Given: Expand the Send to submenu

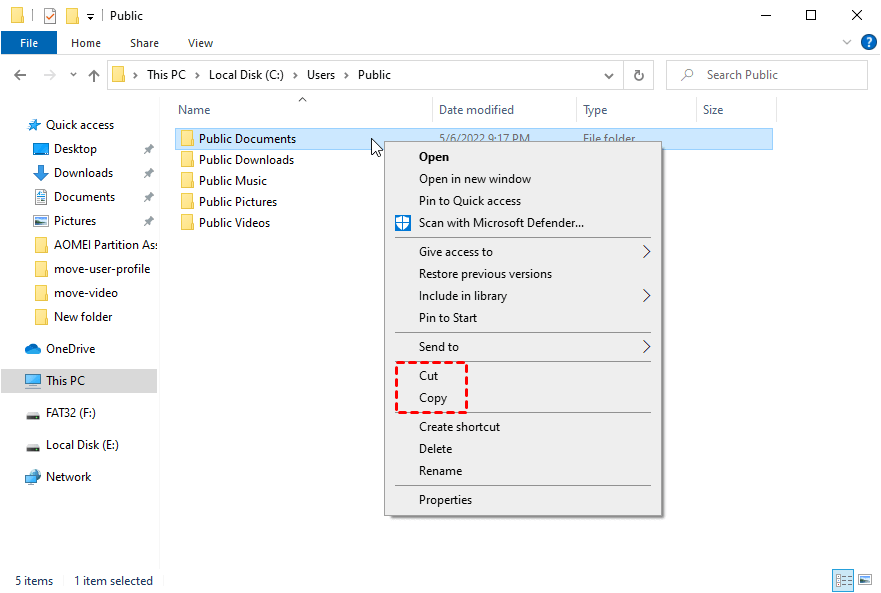Looking at the screenshot, I should (x=646, y=347).
